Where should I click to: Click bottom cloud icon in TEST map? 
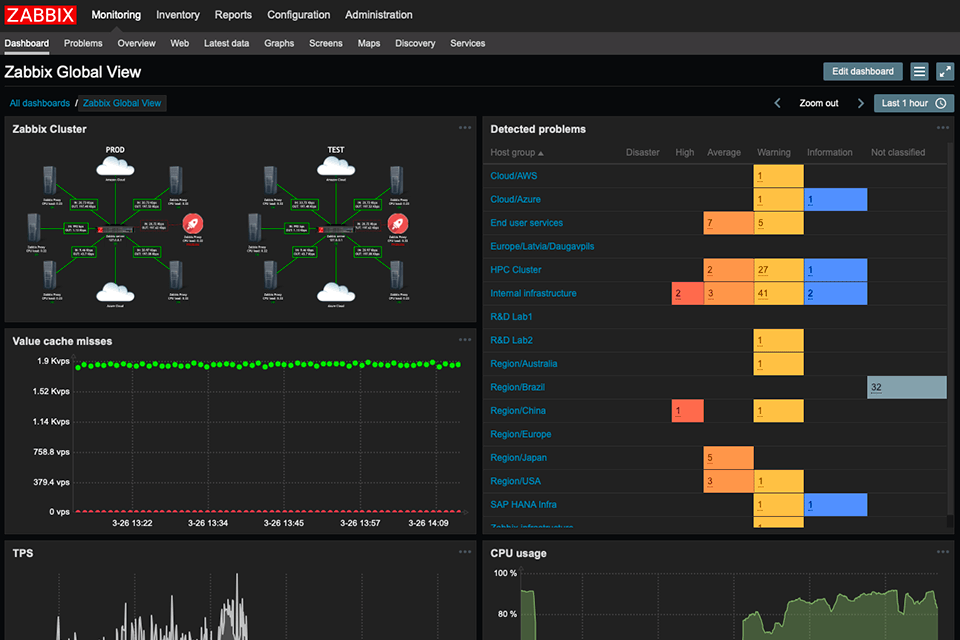[x=336, y=292]
